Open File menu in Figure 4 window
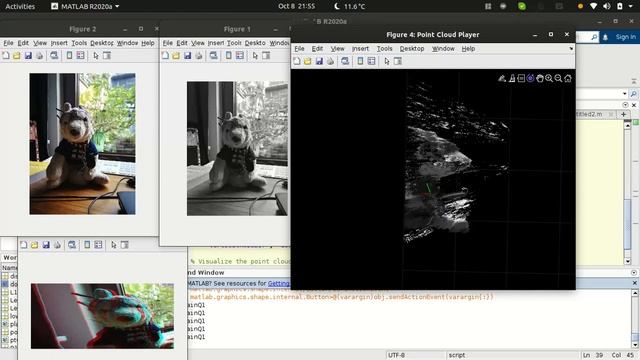 299,49
